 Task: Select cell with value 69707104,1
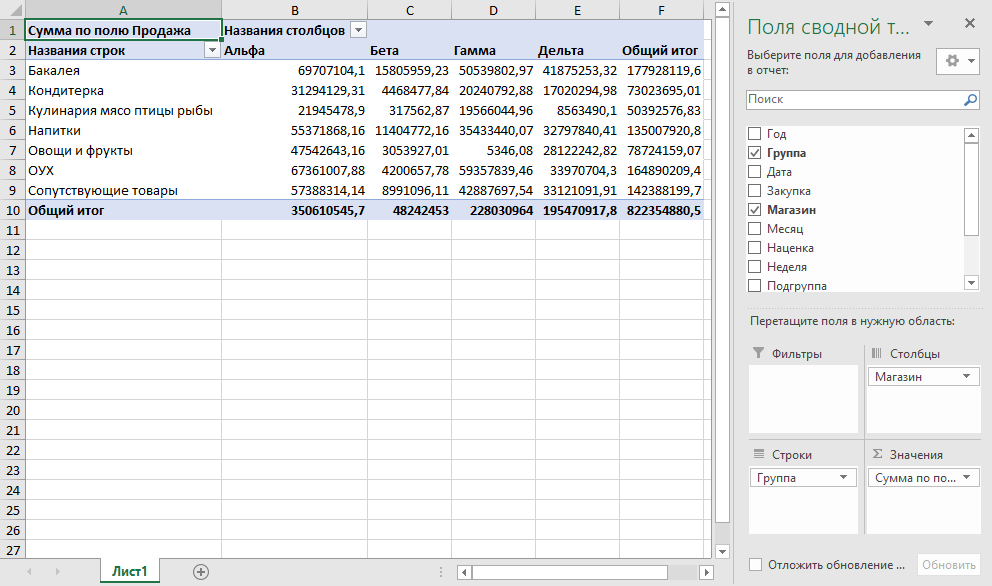[x=295, y=70]
